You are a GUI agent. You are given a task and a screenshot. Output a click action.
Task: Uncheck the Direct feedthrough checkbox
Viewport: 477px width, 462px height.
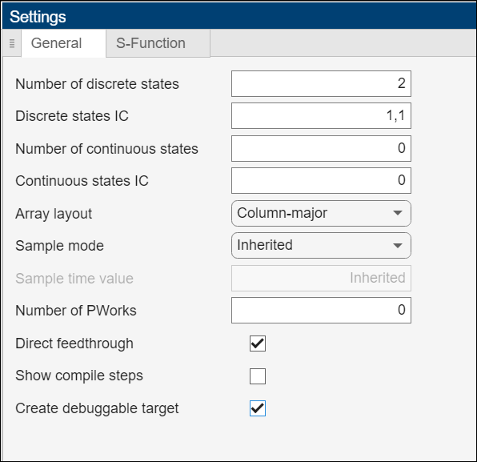coord(258,344)
